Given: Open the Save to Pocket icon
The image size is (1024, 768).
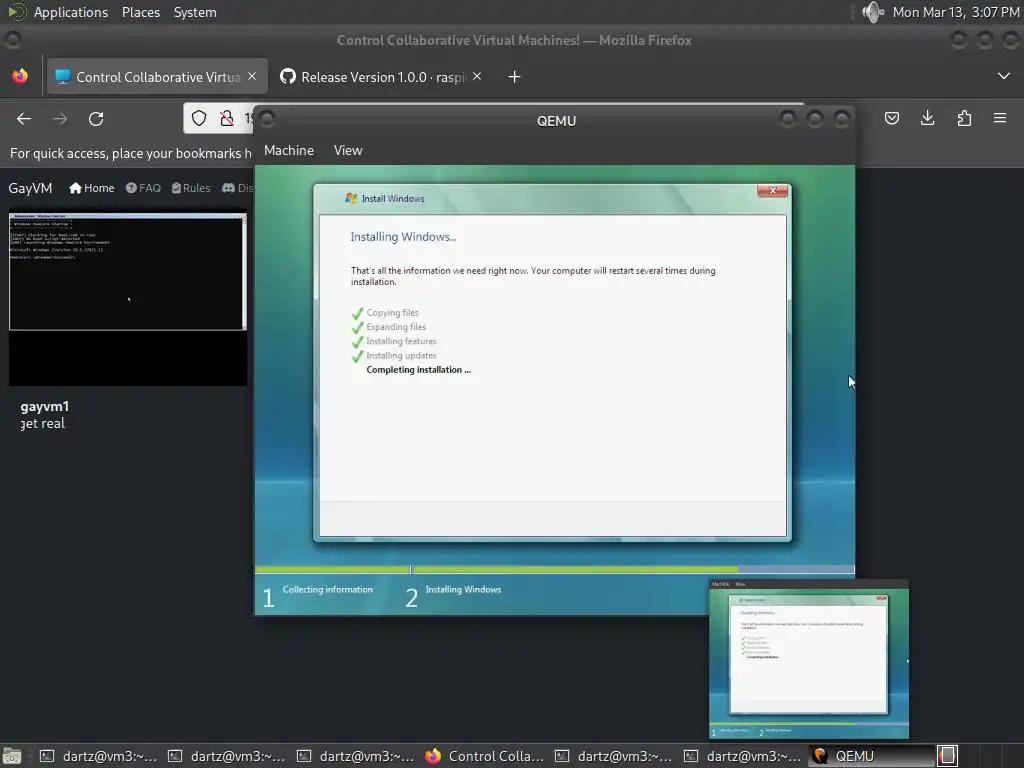Looking at the screenshot, I should pos(891,118).
